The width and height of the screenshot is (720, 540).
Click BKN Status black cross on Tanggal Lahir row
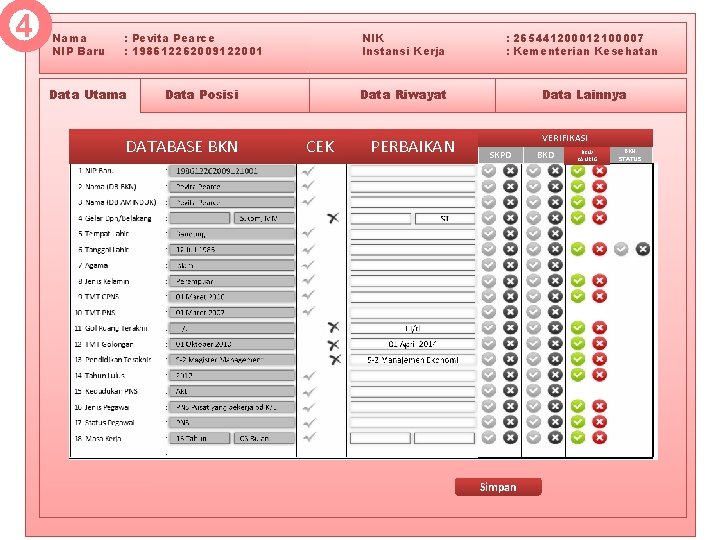(642, 249)
